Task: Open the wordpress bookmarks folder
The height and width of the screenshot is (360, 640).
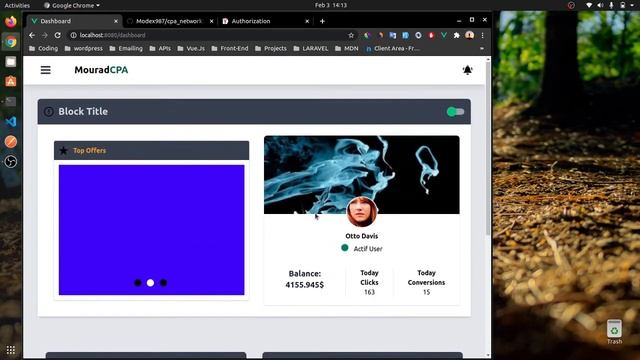Action: 84,49
